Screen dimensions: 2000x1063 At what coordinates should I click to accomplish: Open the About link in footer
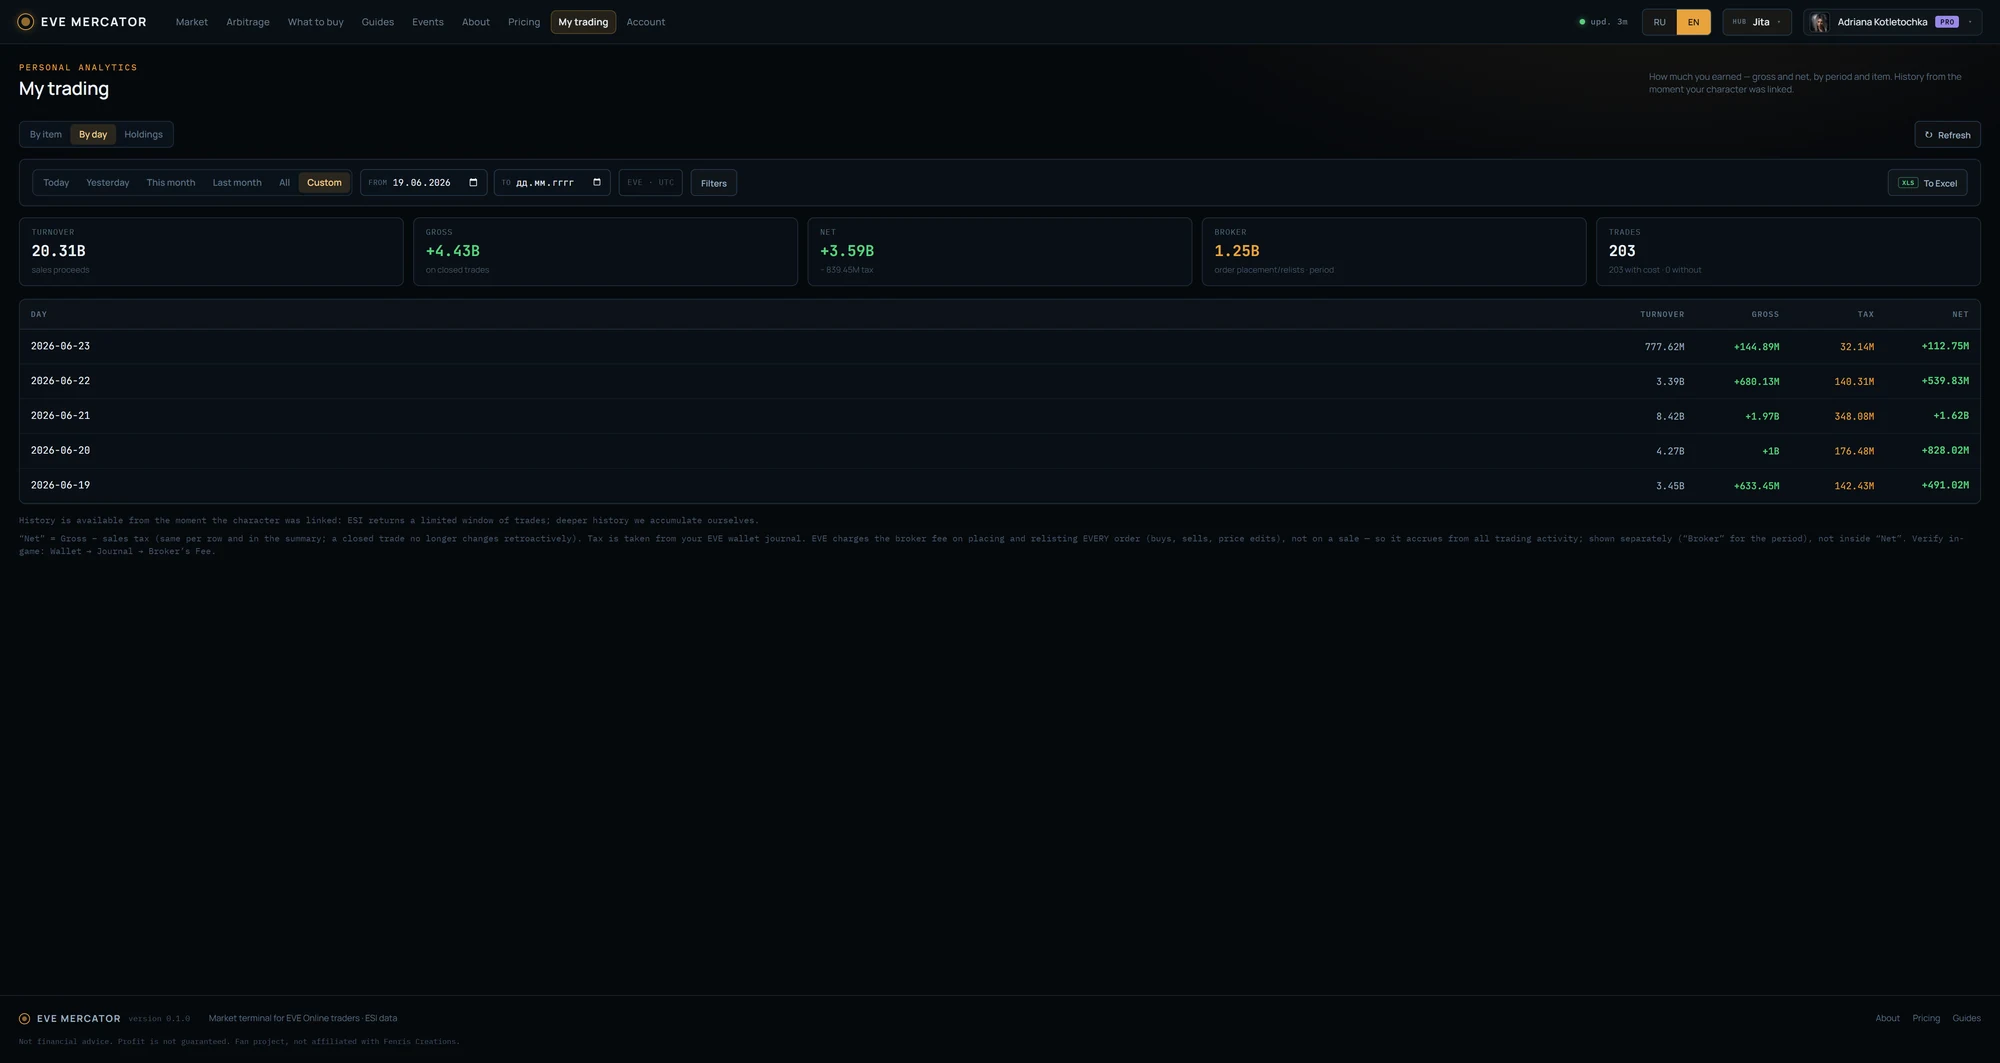pyautogui.click(x=1887, y=1018)
